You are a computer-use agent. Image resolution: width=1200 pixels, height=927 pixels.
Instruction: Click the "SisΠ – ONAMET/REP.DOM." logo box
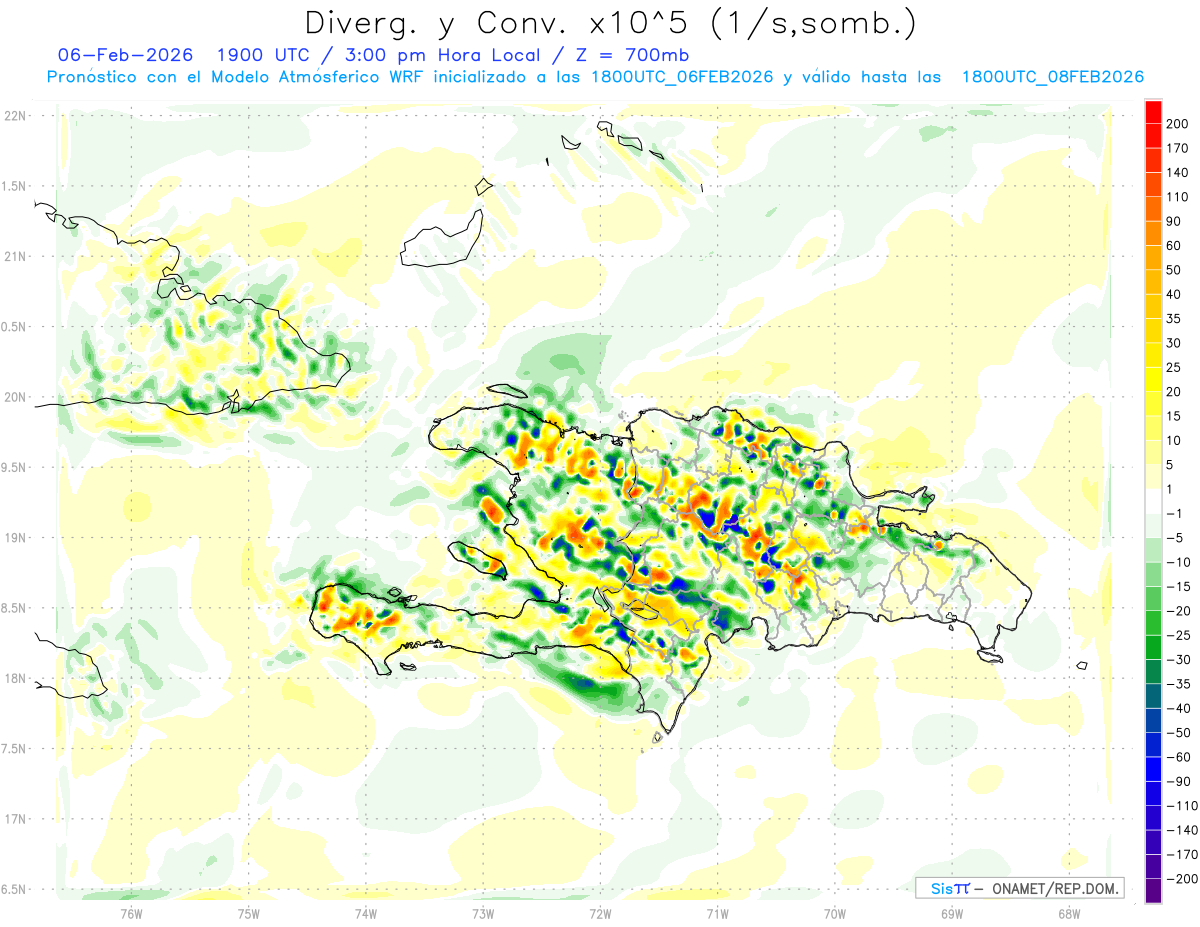(x=1019, y=888)
